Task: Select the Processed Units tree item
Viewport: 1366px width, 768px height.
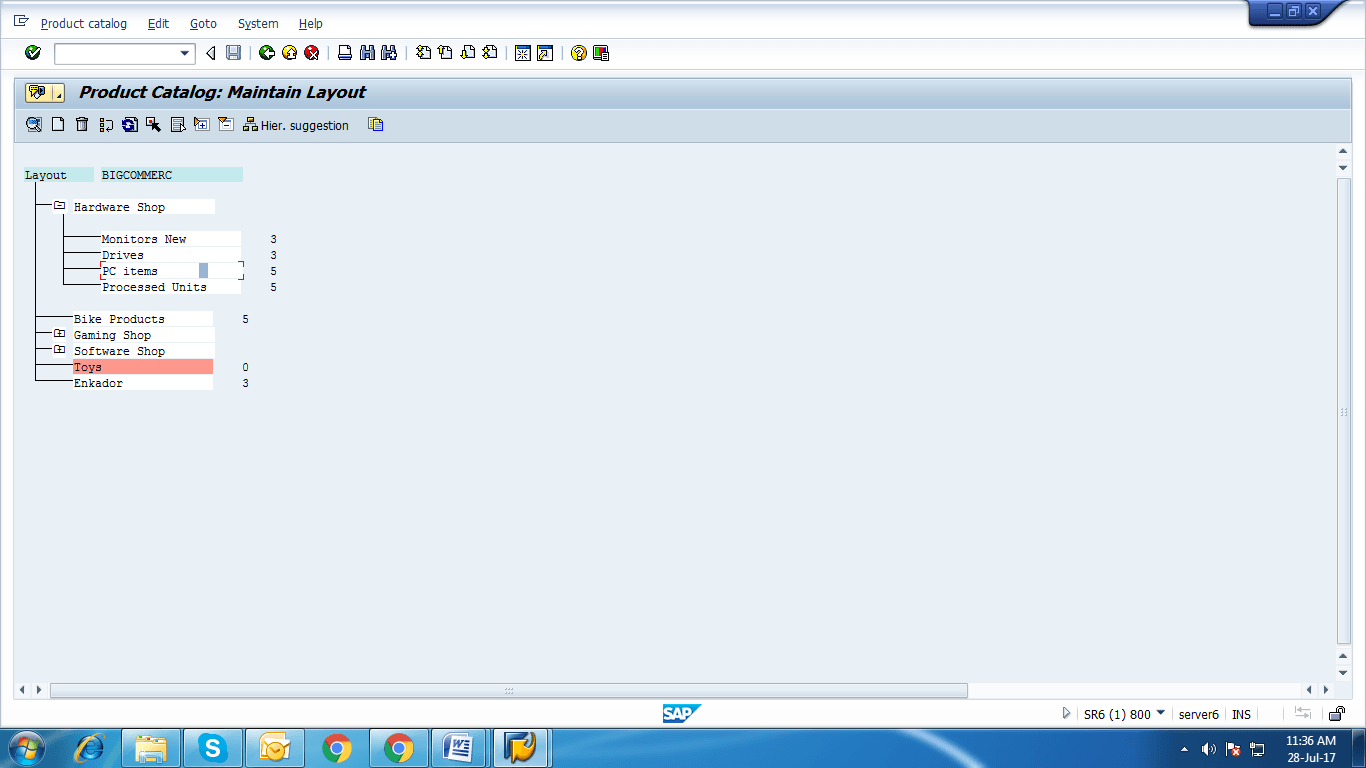Action: (x=171, y=287)
